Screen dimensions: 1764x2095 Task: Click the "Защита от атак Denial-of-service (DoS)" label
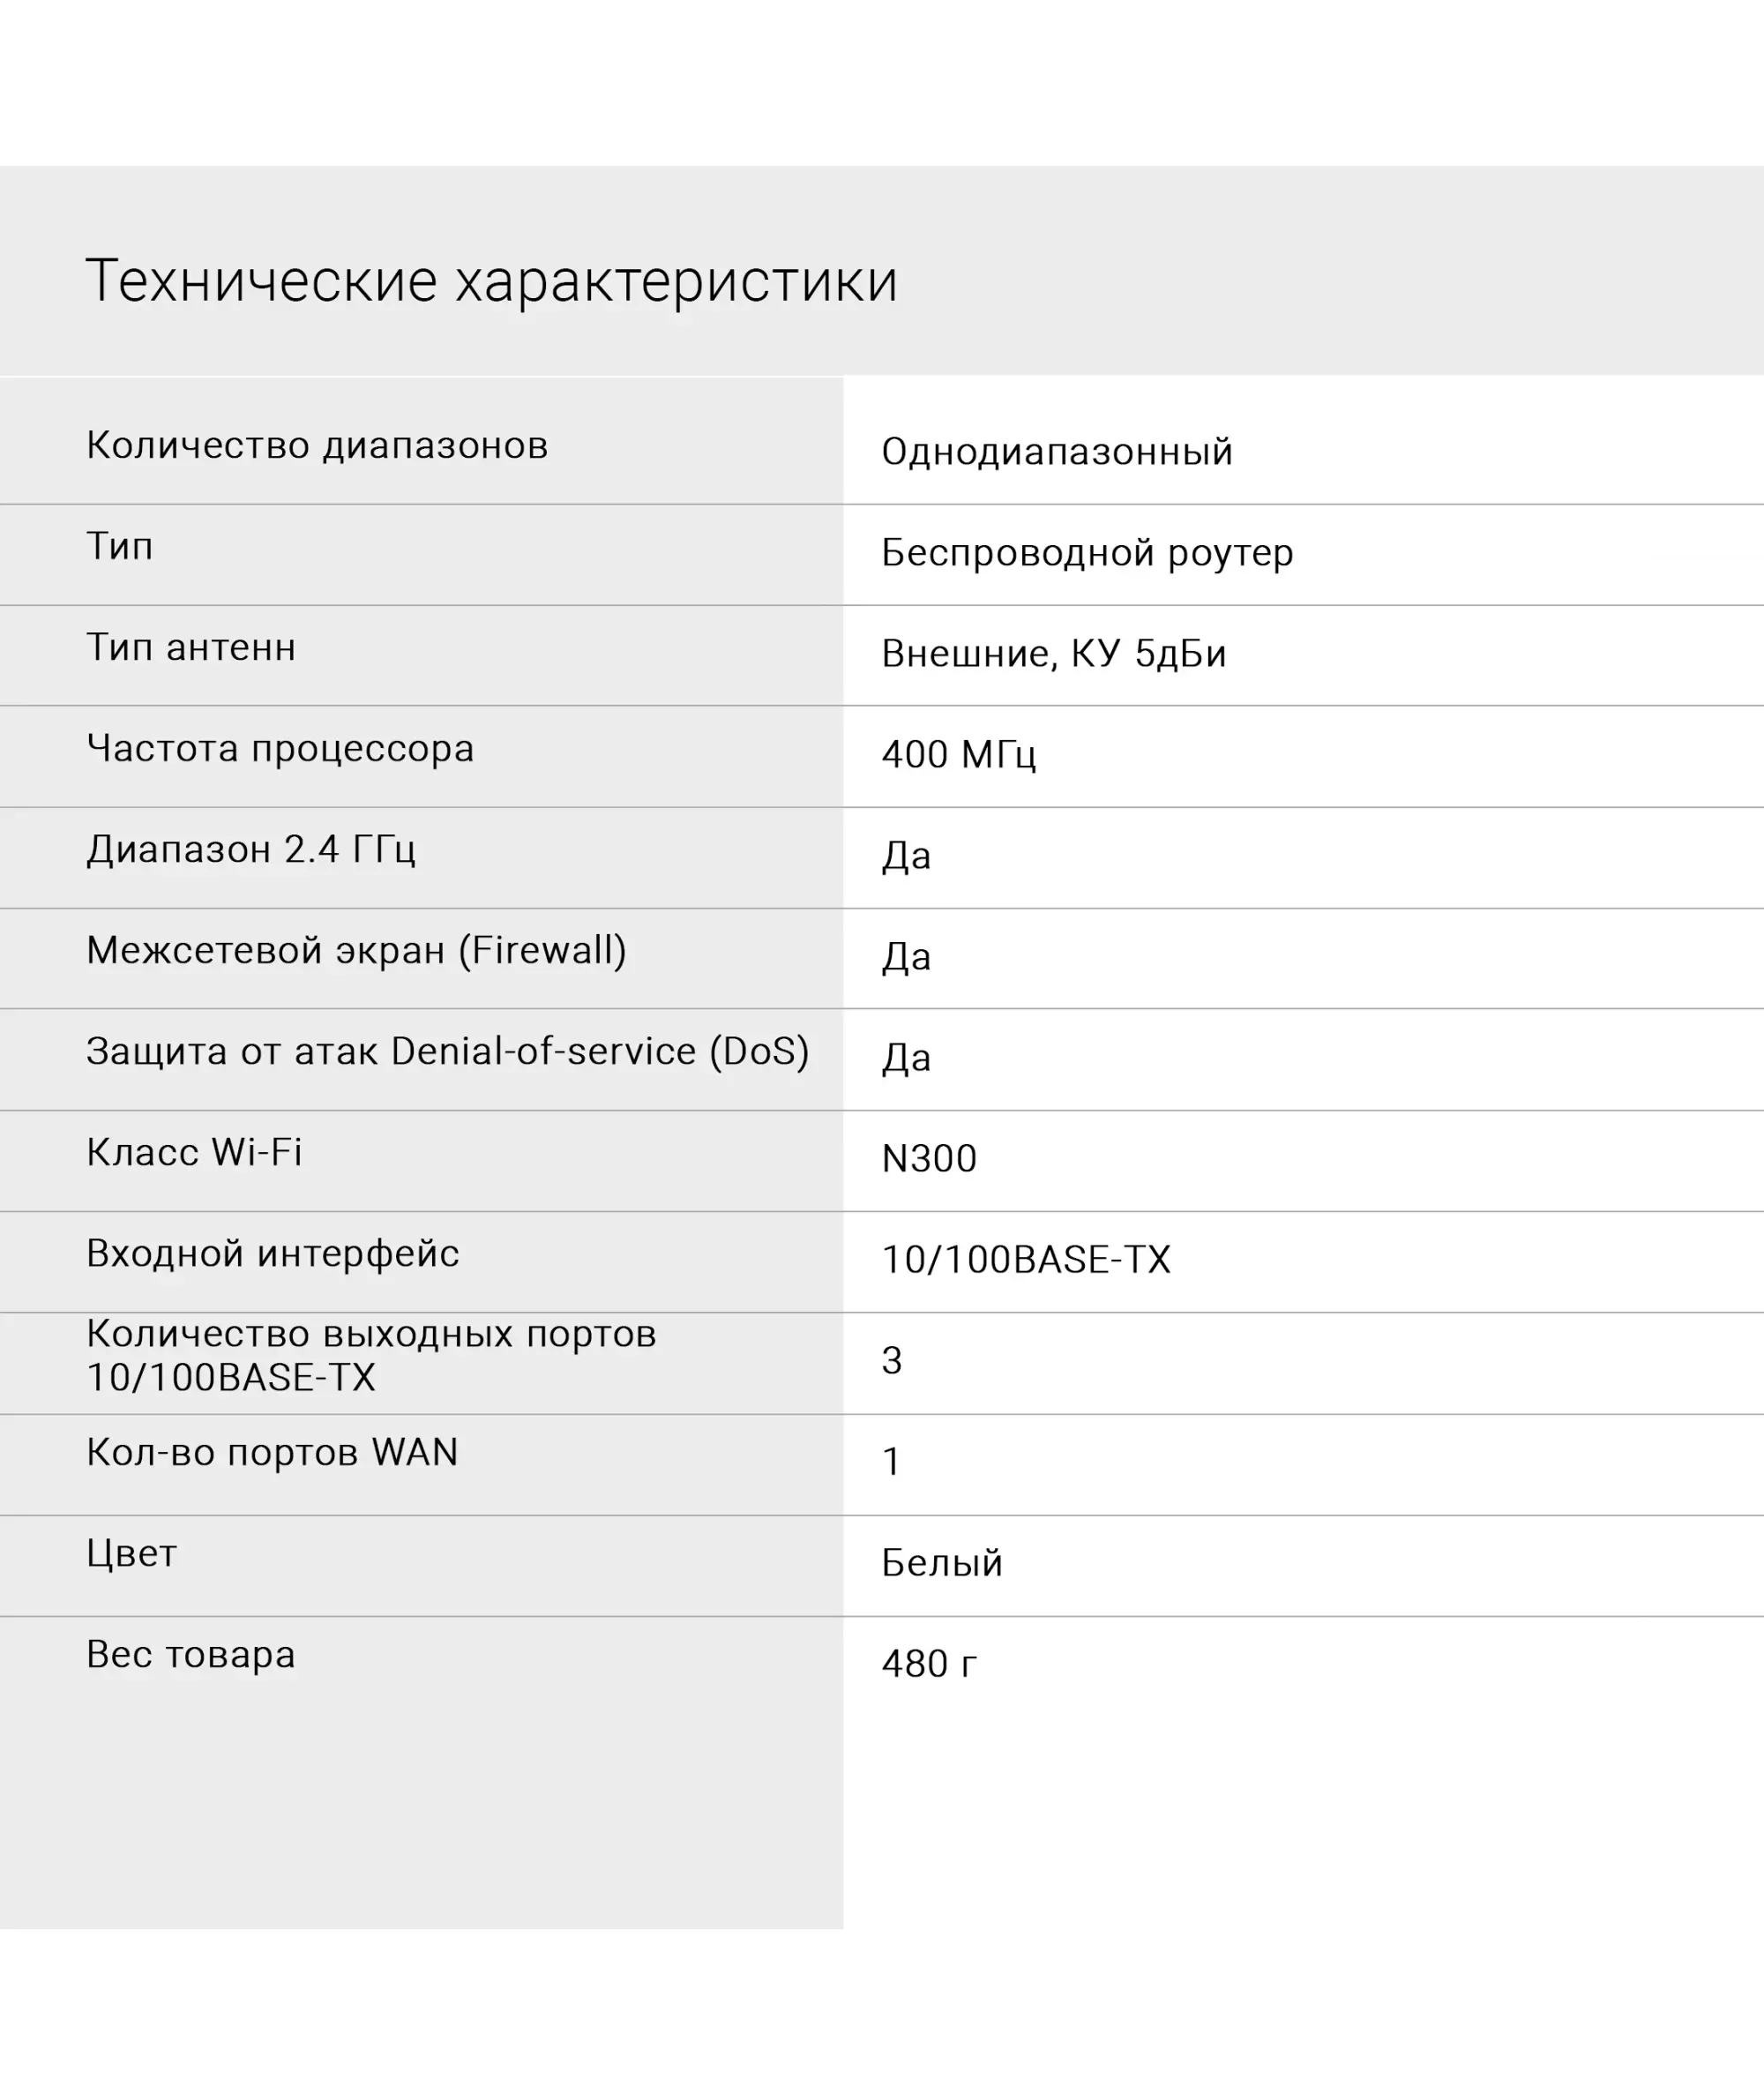(447, 1051)
